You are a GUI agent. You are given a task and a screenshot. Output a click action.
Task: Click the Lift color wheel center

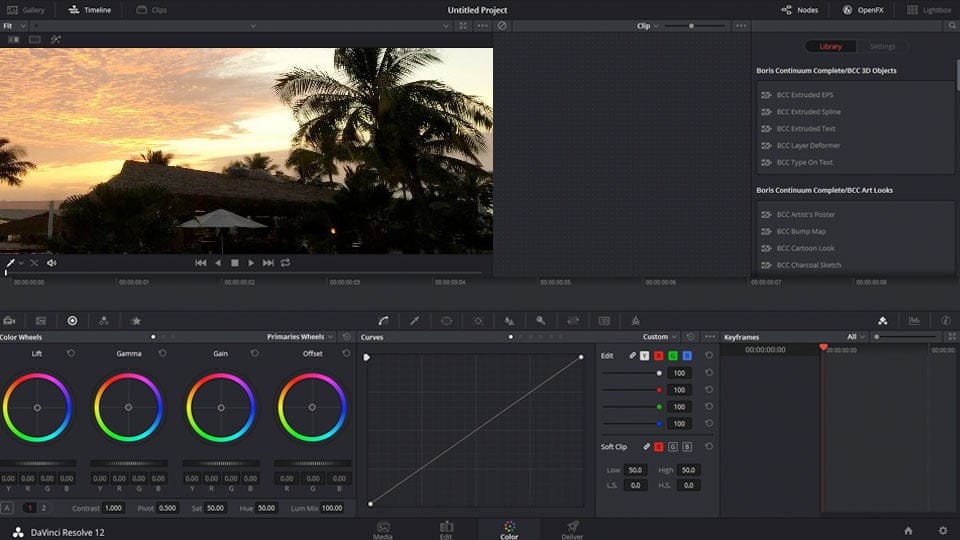(37, 407)
